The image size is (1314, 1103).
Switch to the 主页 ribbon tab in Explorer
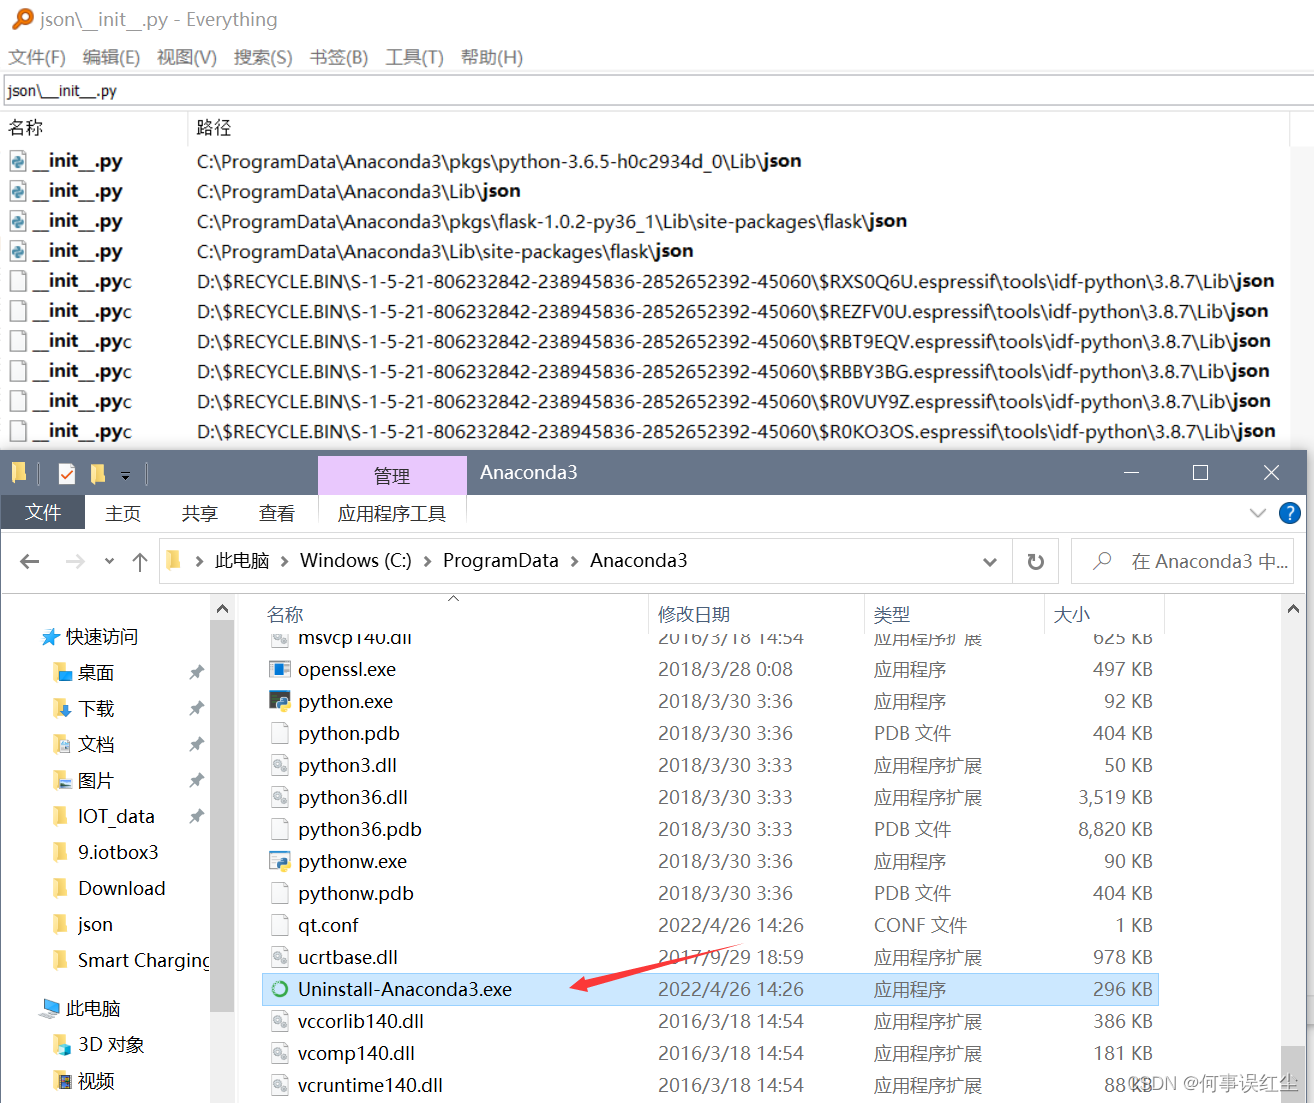click(x=123, y=513)
